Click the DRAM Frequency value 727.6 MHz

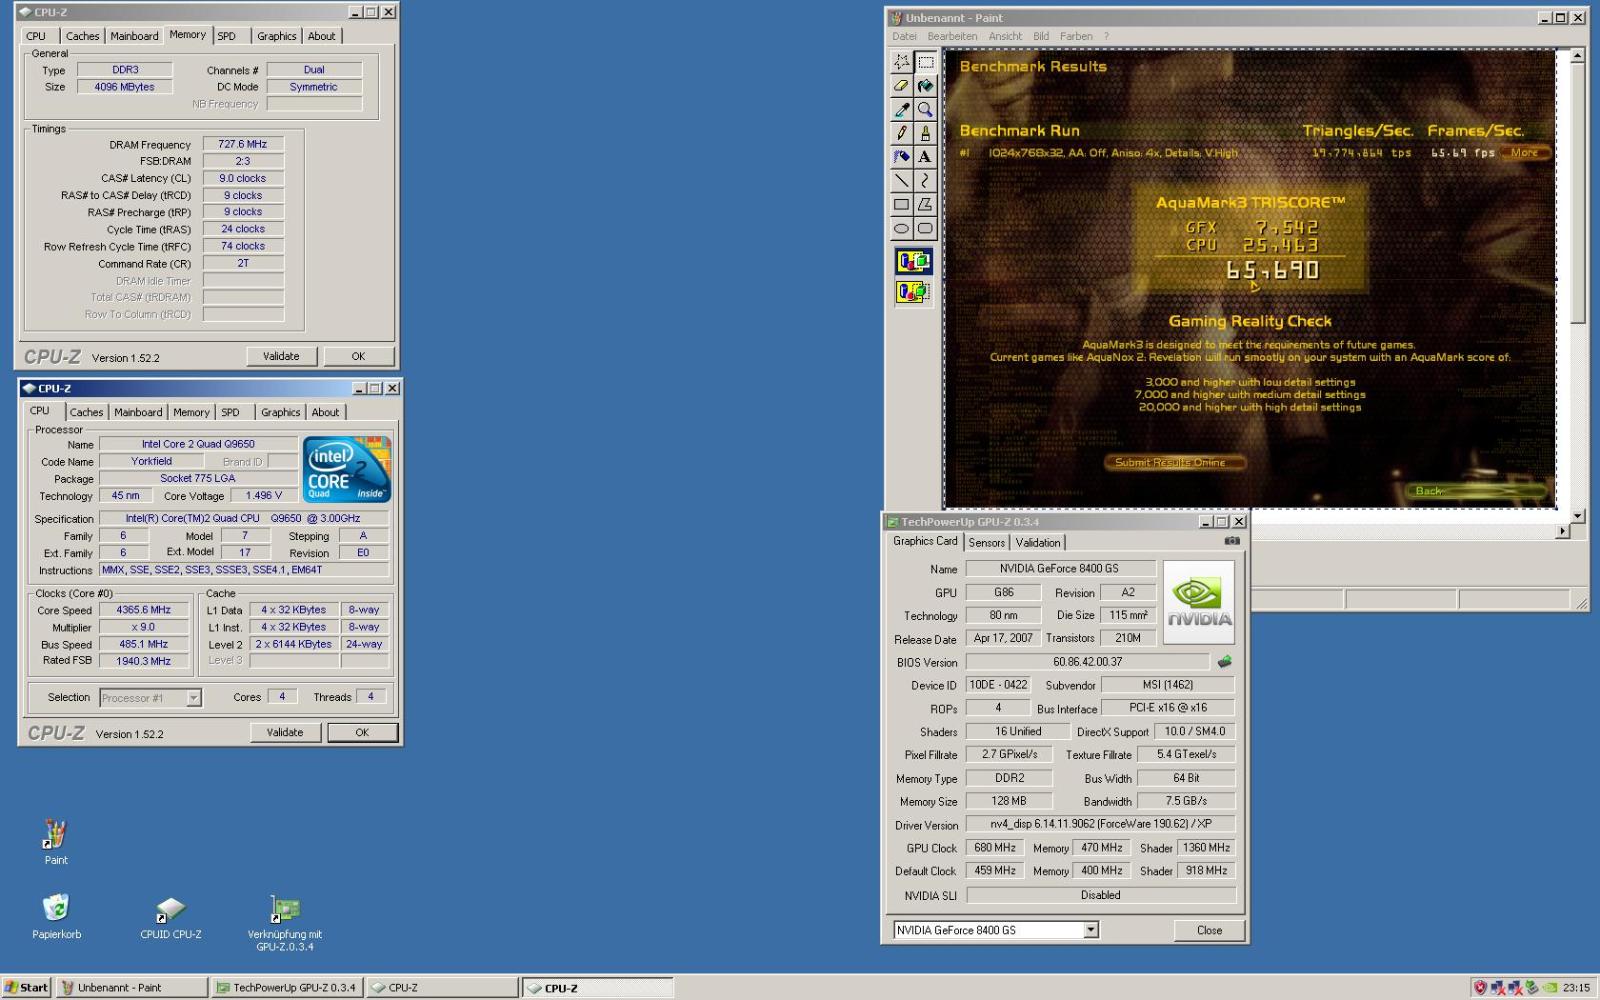click(243, 144)
